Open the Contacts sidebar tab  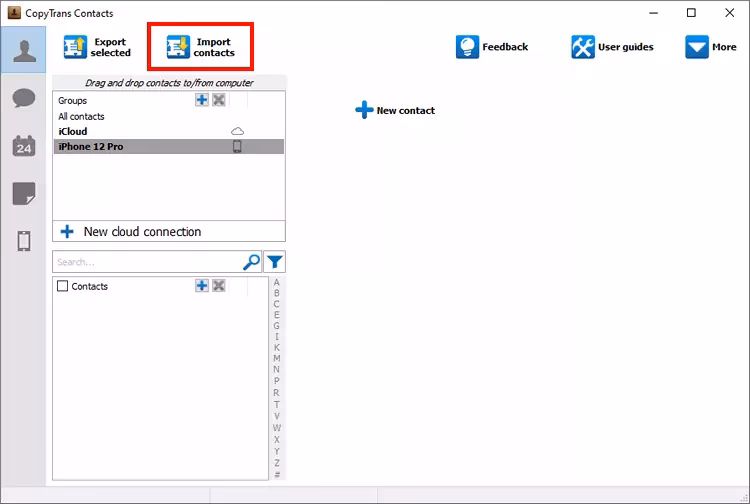(23, 51)
